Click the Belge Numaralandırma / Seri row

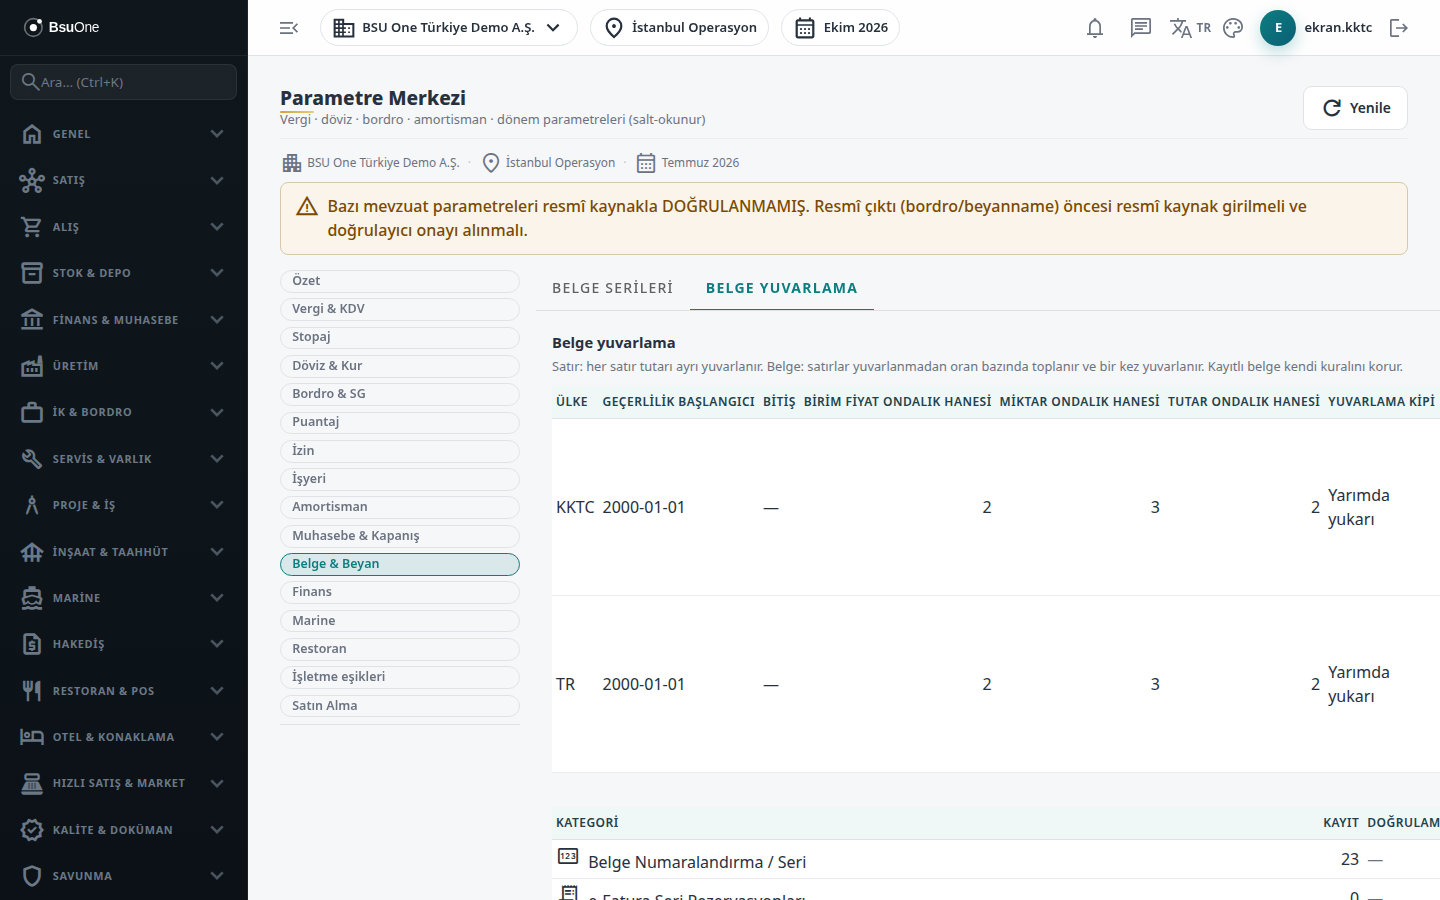click(x=996, y=860)
